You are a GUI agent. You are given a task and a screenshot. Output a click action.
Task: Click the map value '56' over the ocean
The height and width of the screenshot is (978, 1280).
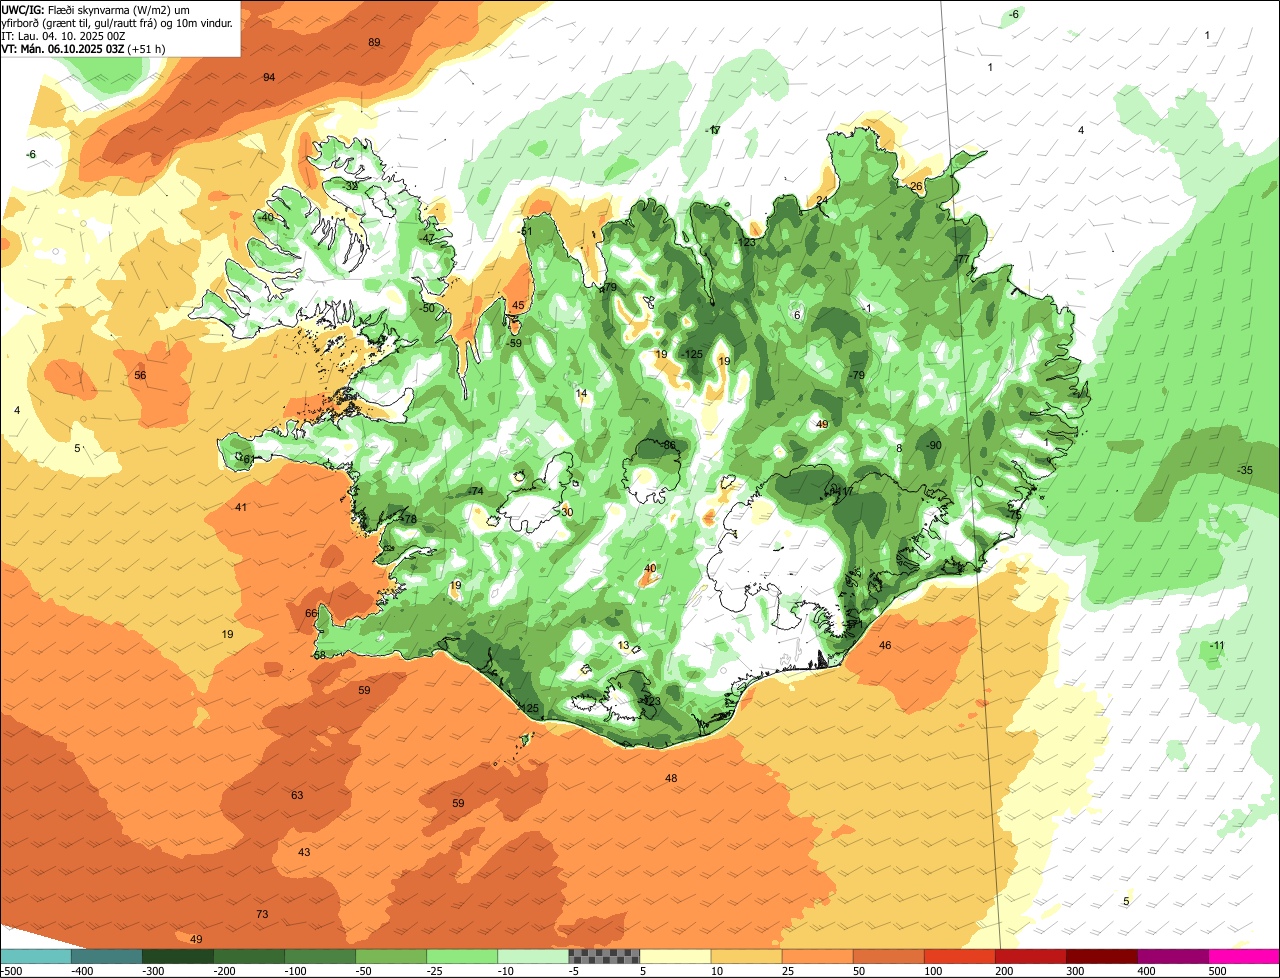140,375
